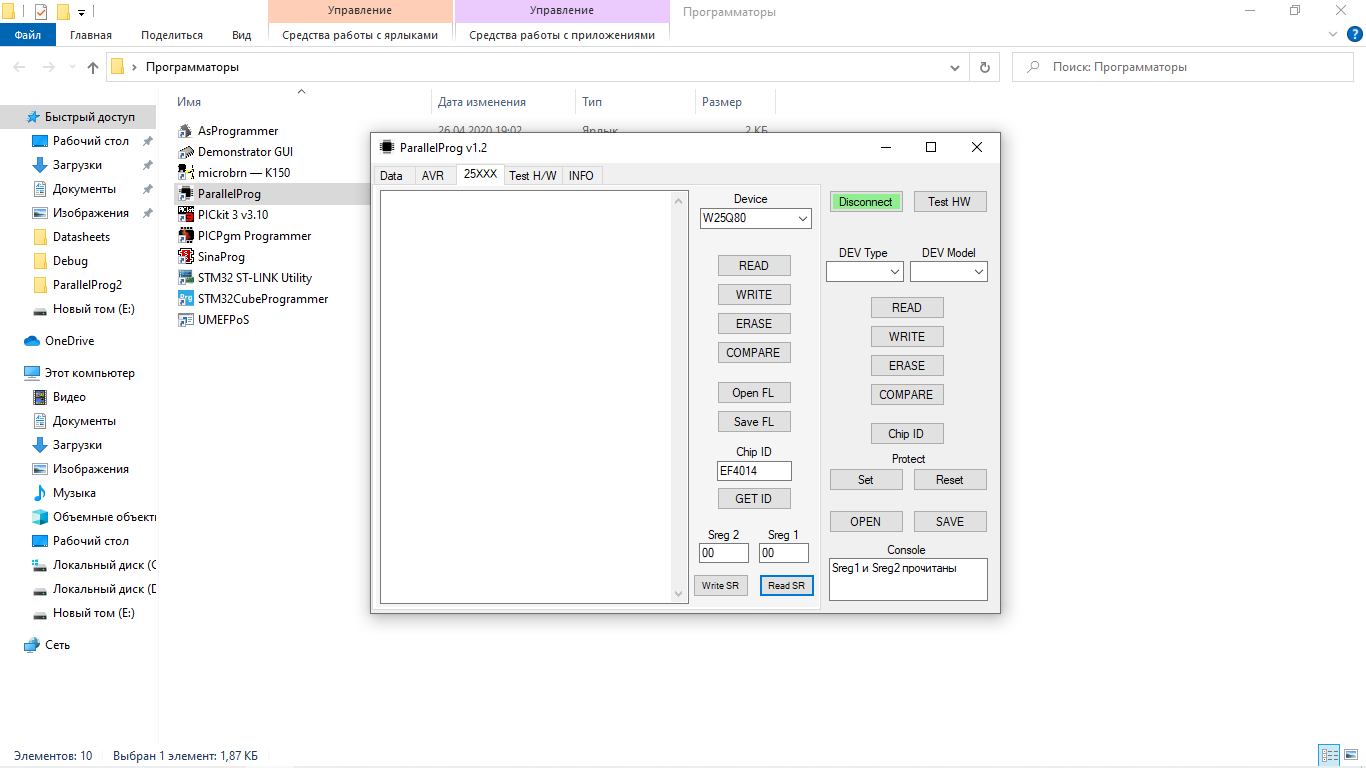1366x768 pixels.
Task: Click the Explorer search box Поиск: Программаторы
Action: point(1185,67)
